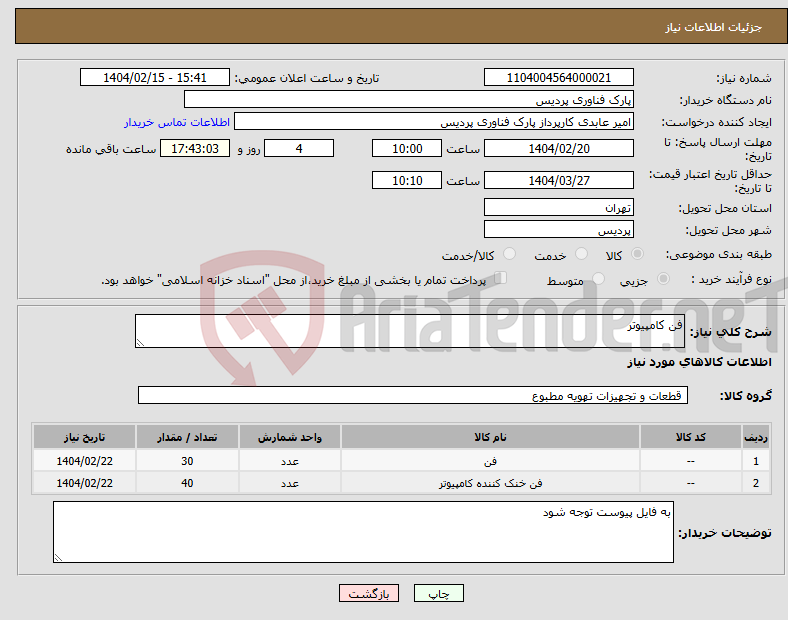Click the quantity cell 40

(187, 483)
